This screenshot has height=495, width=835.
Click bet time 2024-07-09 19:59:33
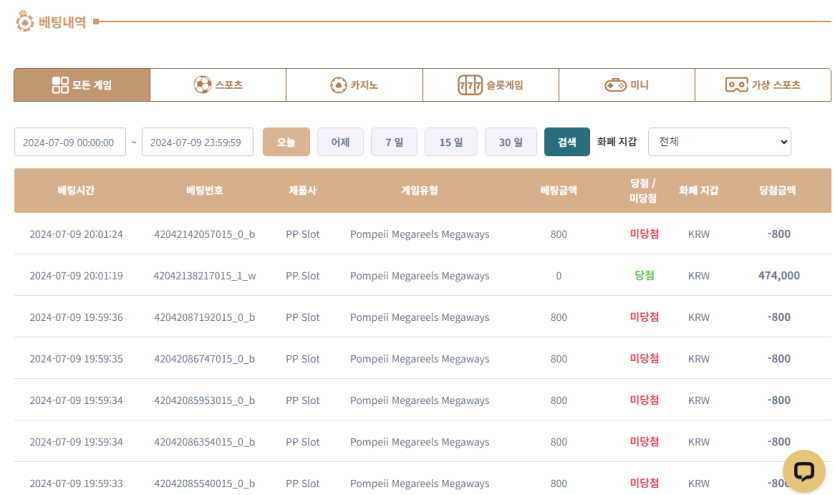pyautogui.click(x=76, y=483)
